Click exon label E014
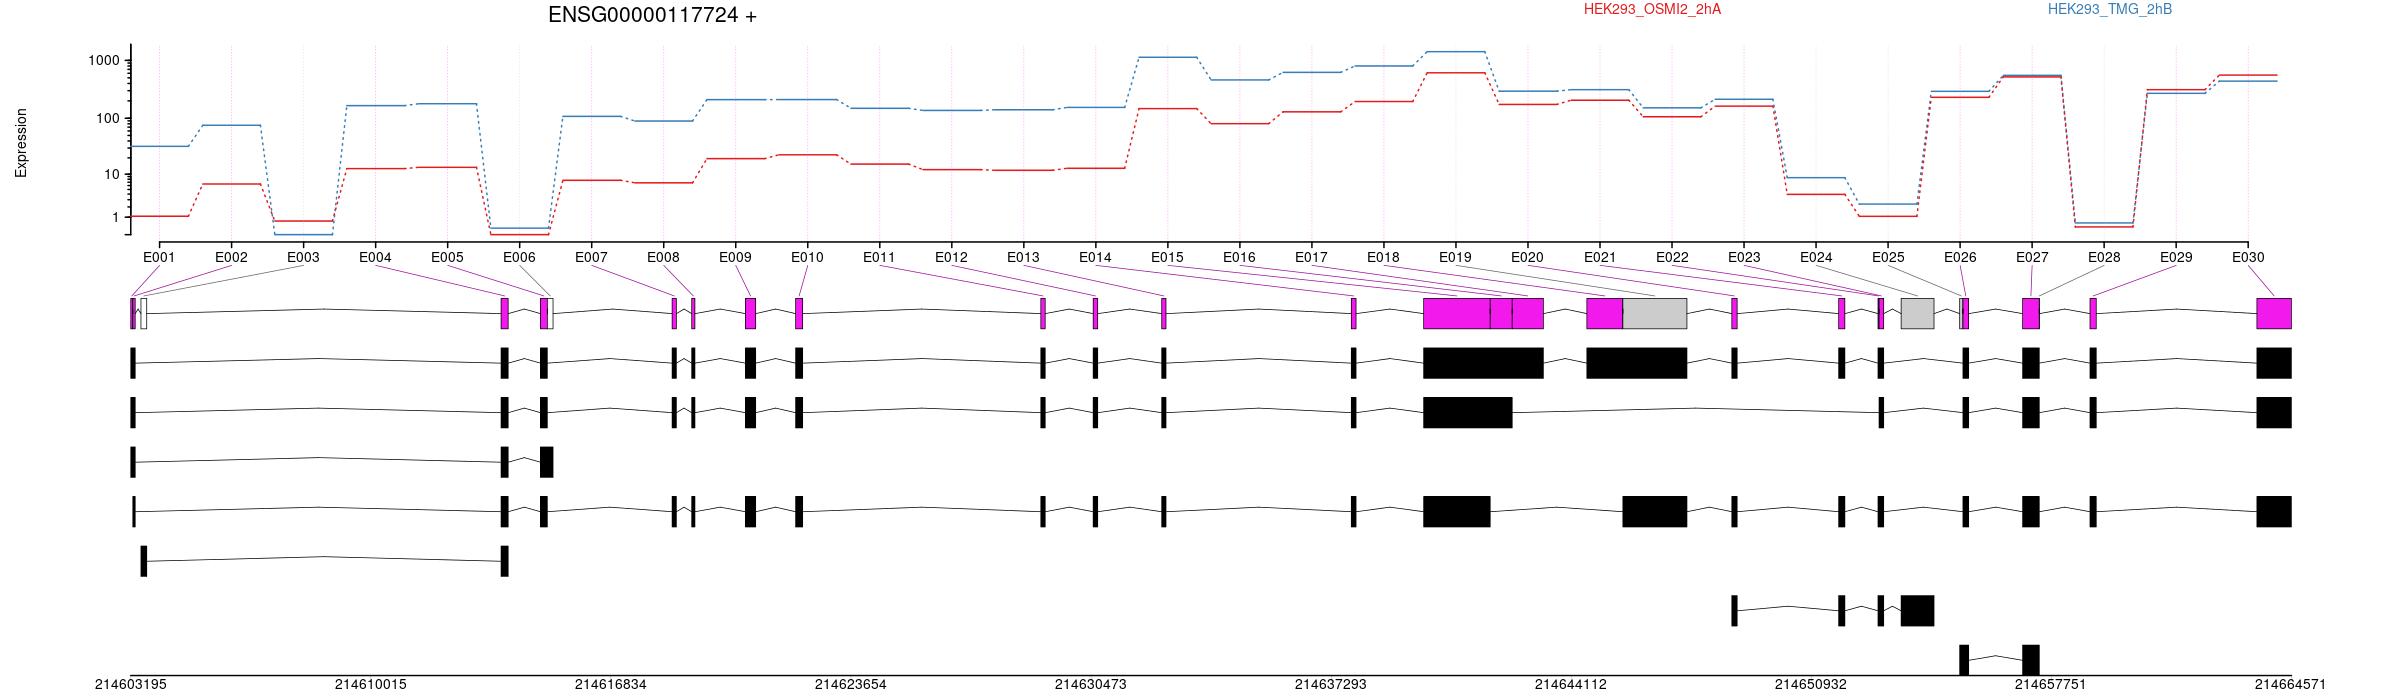2400x700 pixels. click(x=1095, y=257)
